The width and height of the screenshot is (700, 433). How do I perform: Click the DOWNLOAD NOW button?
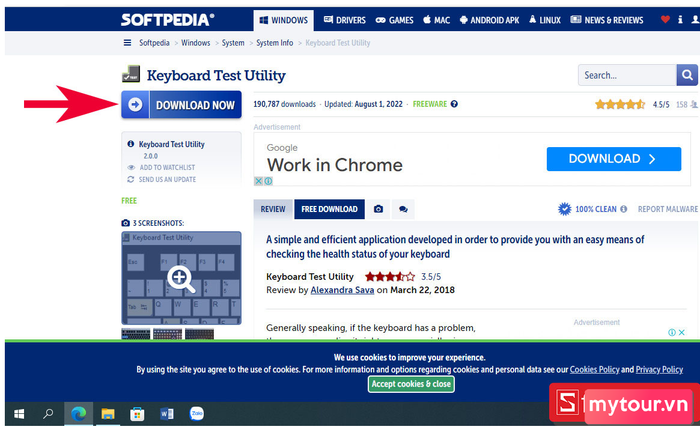pos(181,105)
